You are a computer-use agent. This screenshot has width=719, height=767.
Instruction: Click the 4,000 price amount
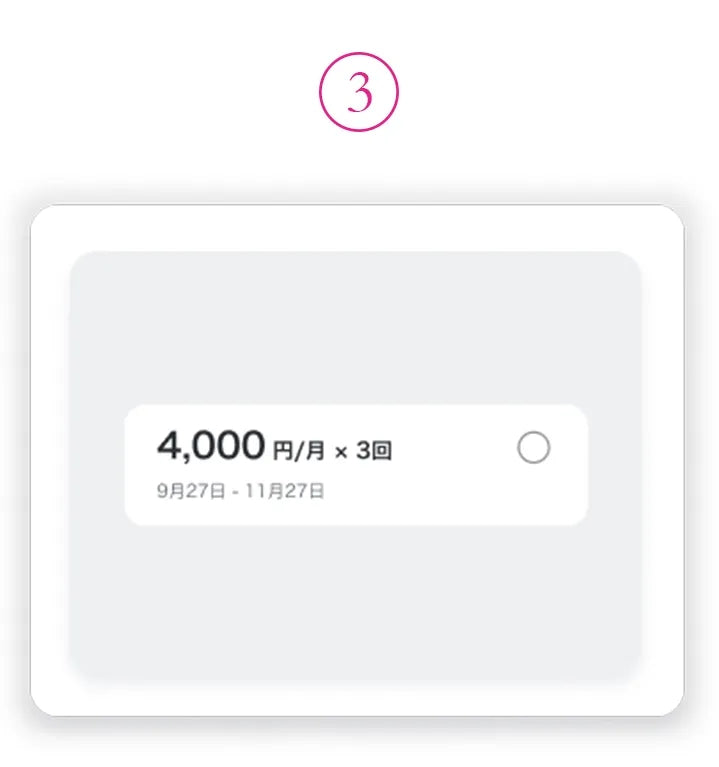point(210,447)
